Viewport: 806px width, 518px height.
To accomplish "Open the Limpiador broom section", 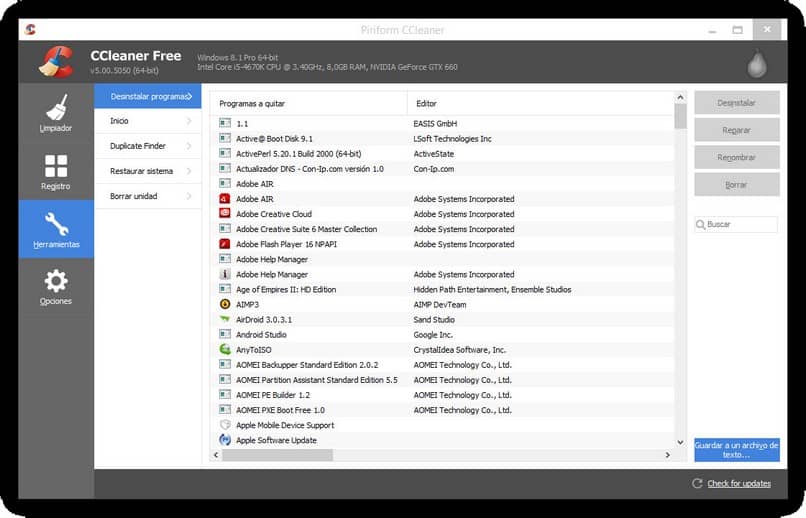I will coord(56,108).
